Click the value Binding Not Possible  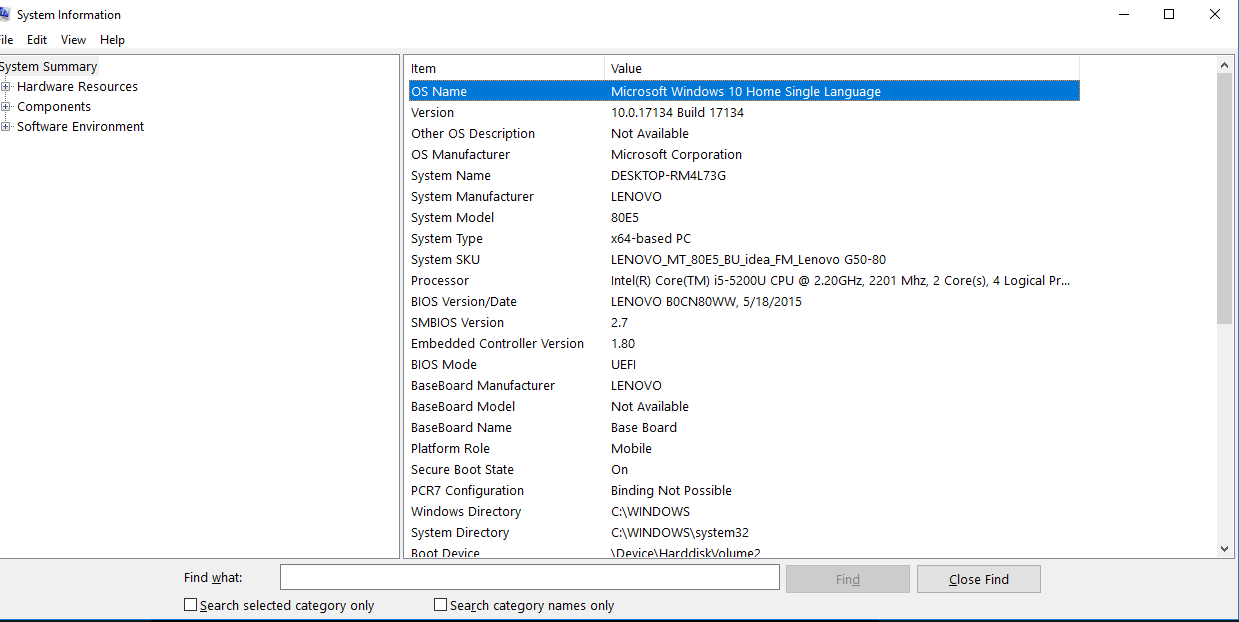[671, 491]
